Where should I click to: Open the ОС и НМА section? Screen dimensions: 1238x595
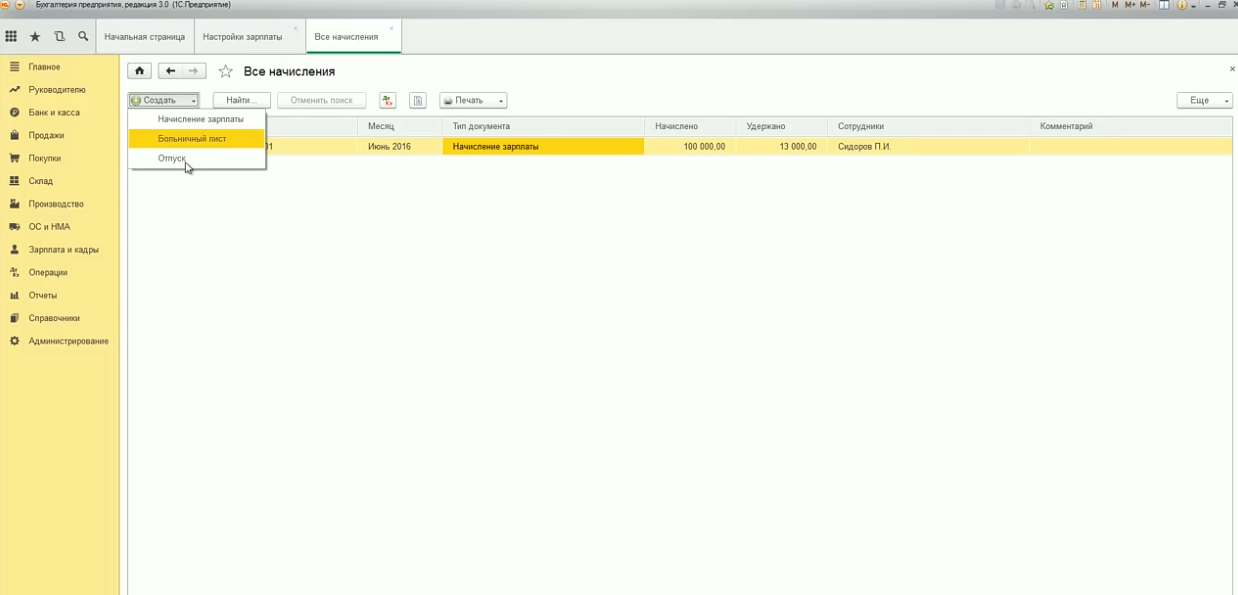coord(60,227)
